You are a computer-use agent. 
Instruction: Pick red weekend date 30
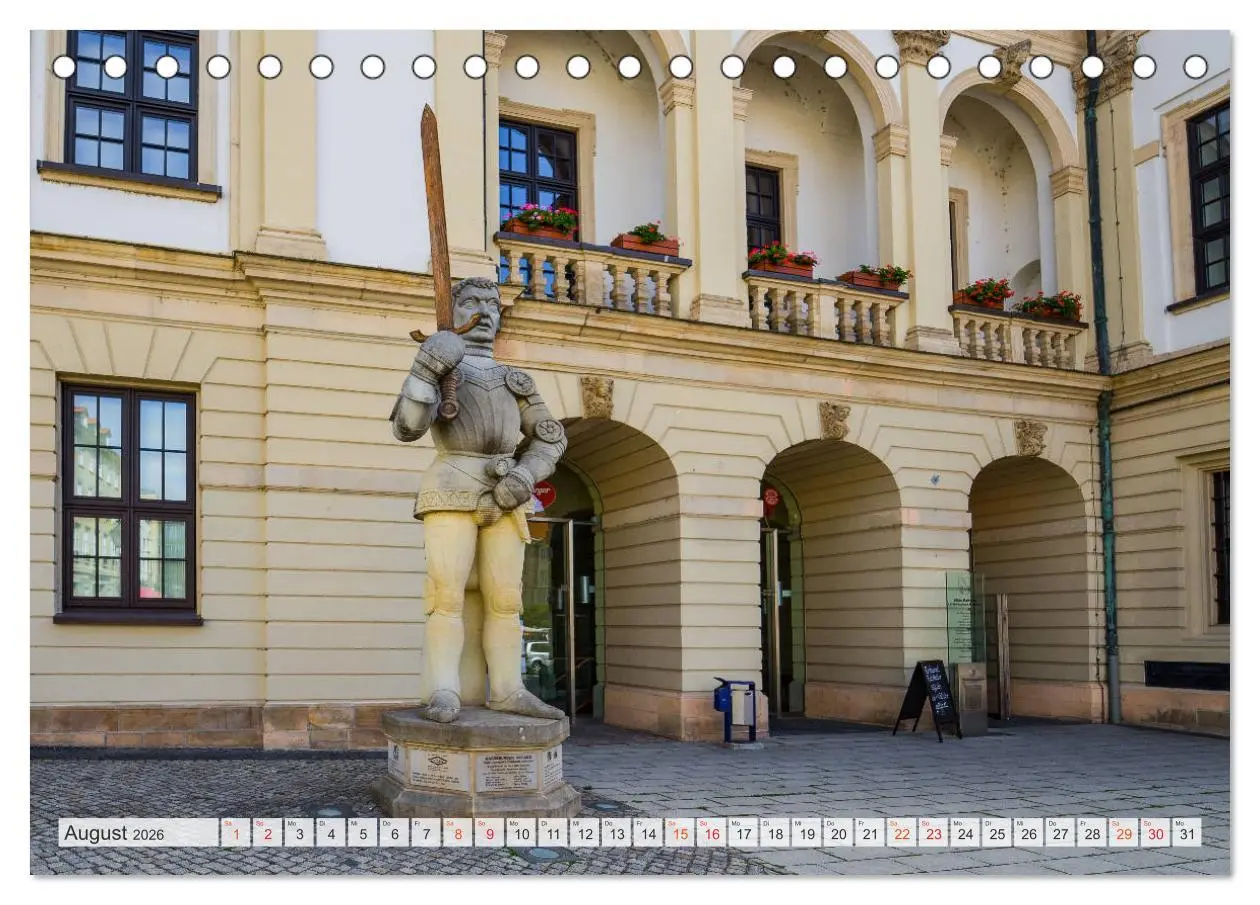pyautogui.click(x=1156, y=832)
